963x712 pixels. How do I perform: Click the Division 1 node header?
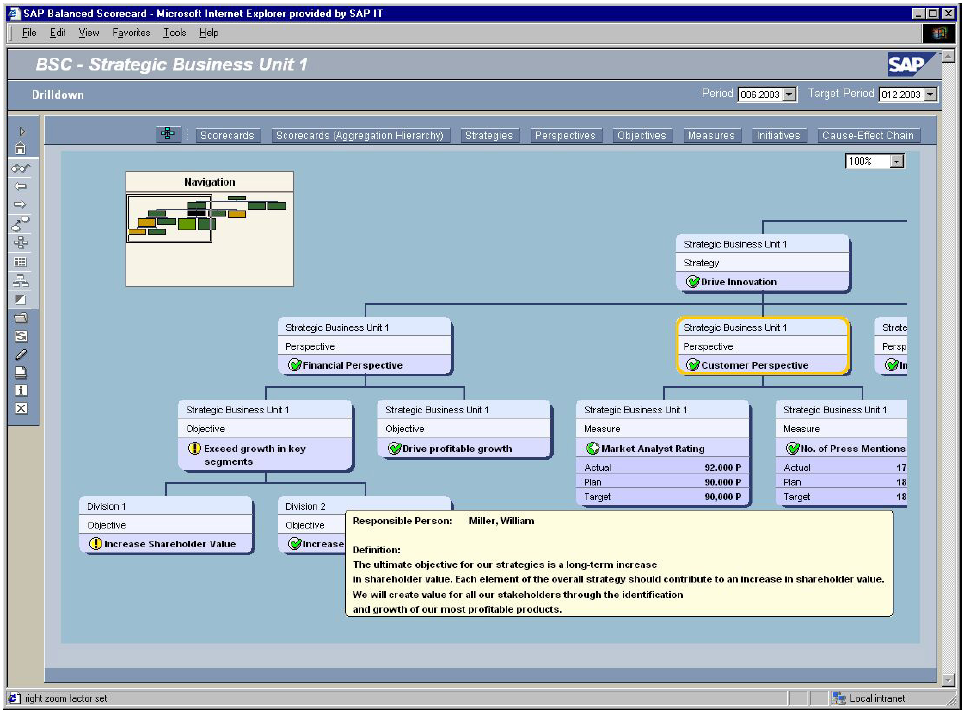pos(166,506)
